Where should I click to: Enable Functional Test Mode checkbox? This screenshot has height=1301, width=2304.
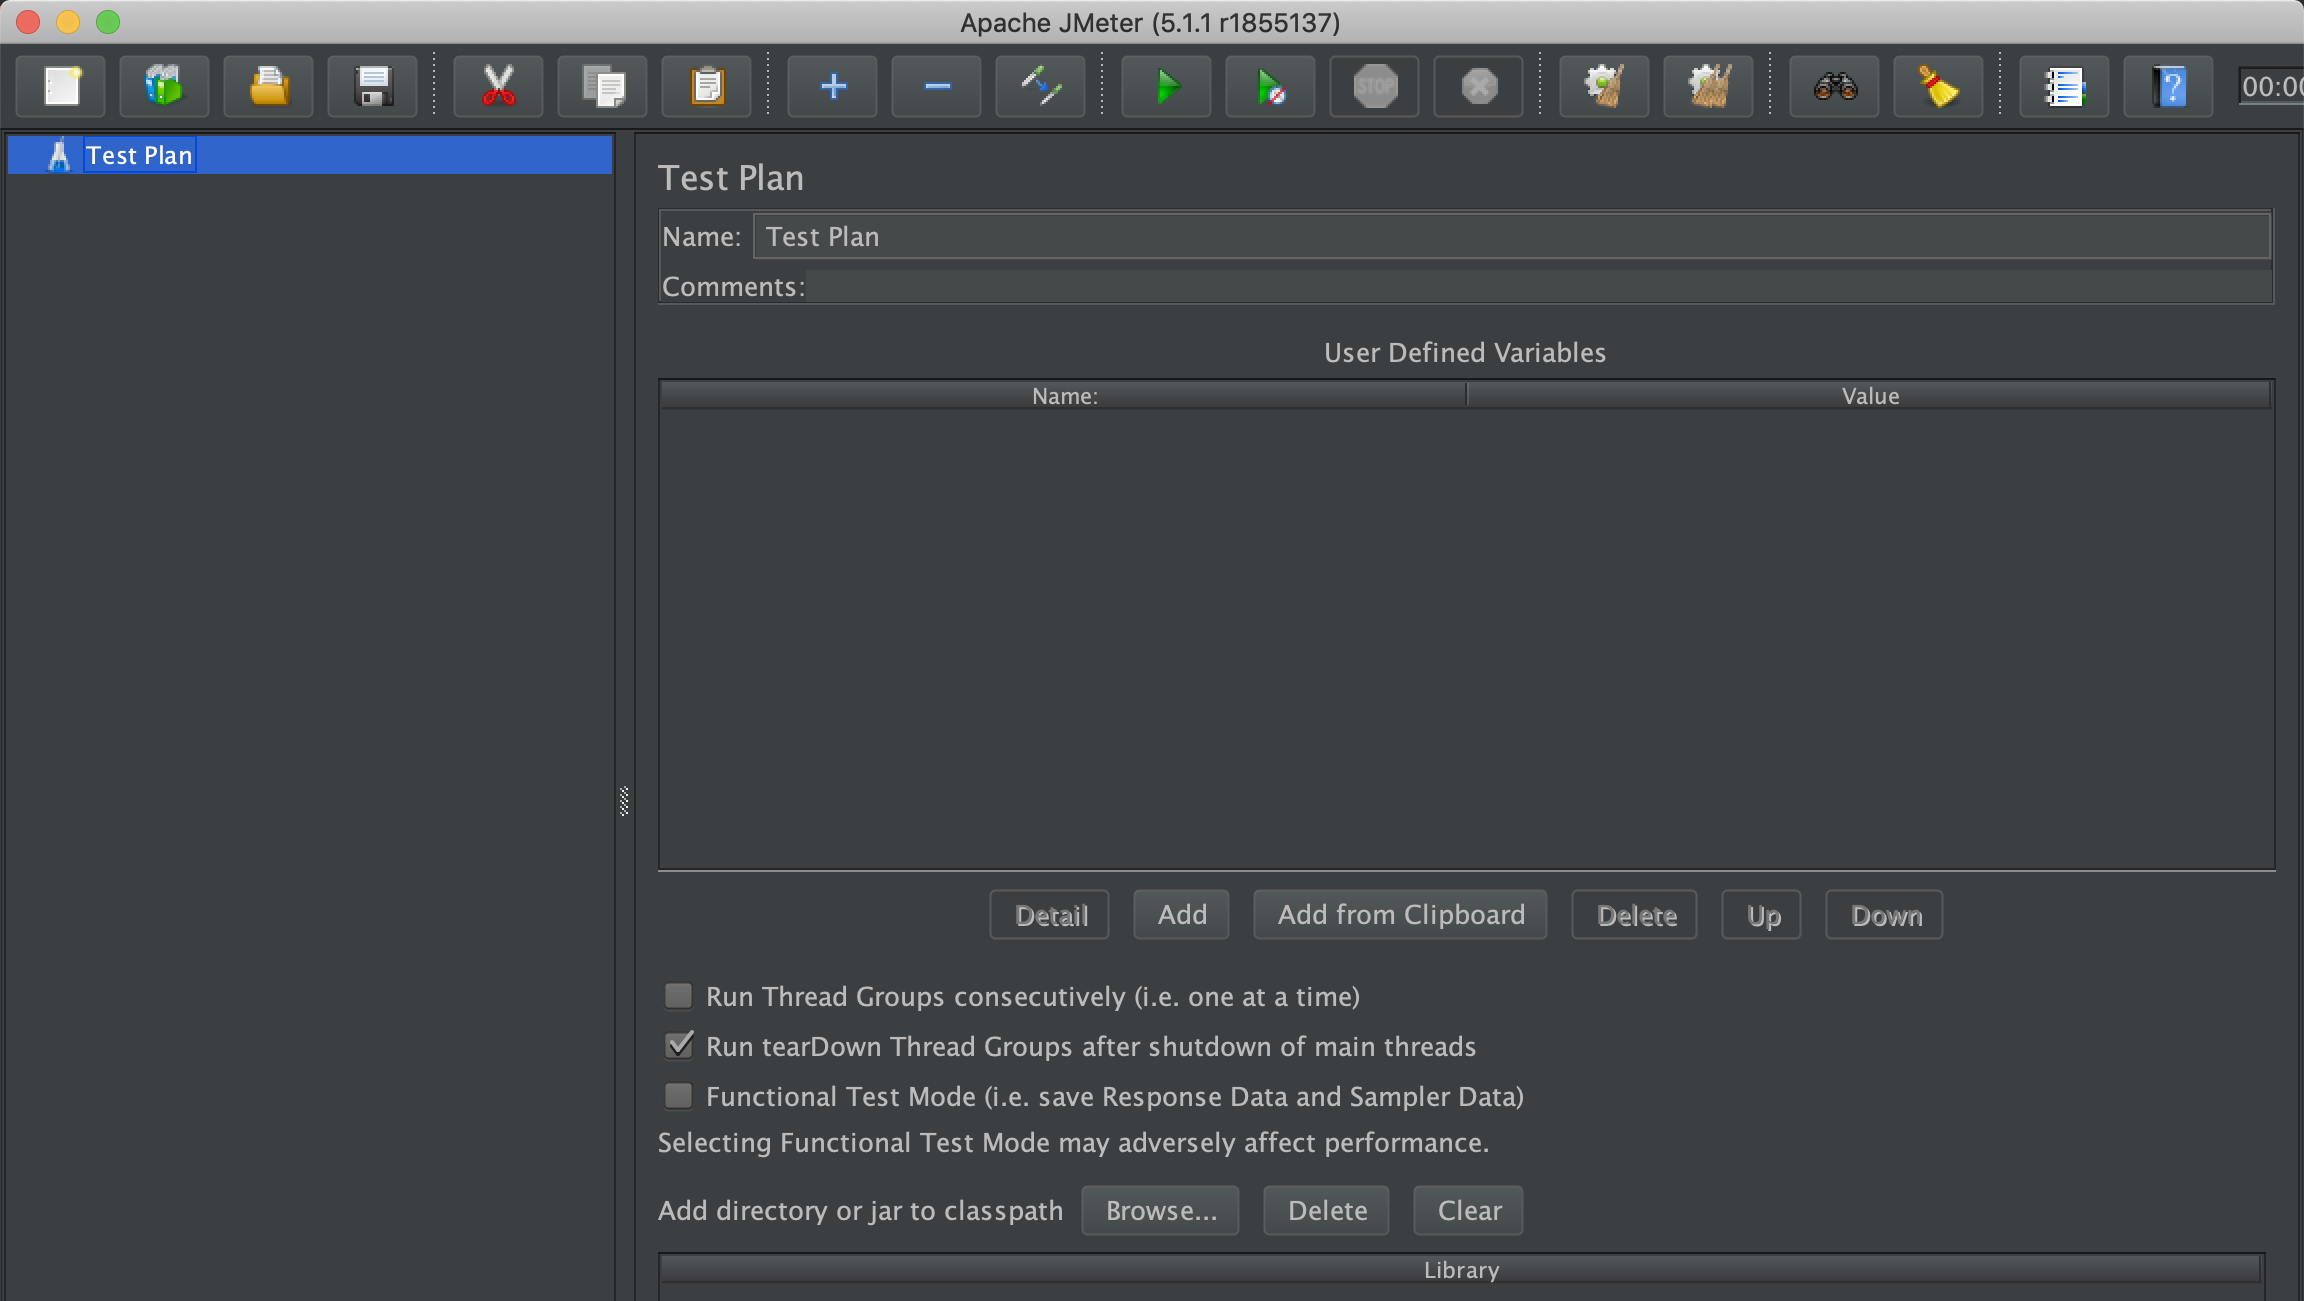[679, 1096]
